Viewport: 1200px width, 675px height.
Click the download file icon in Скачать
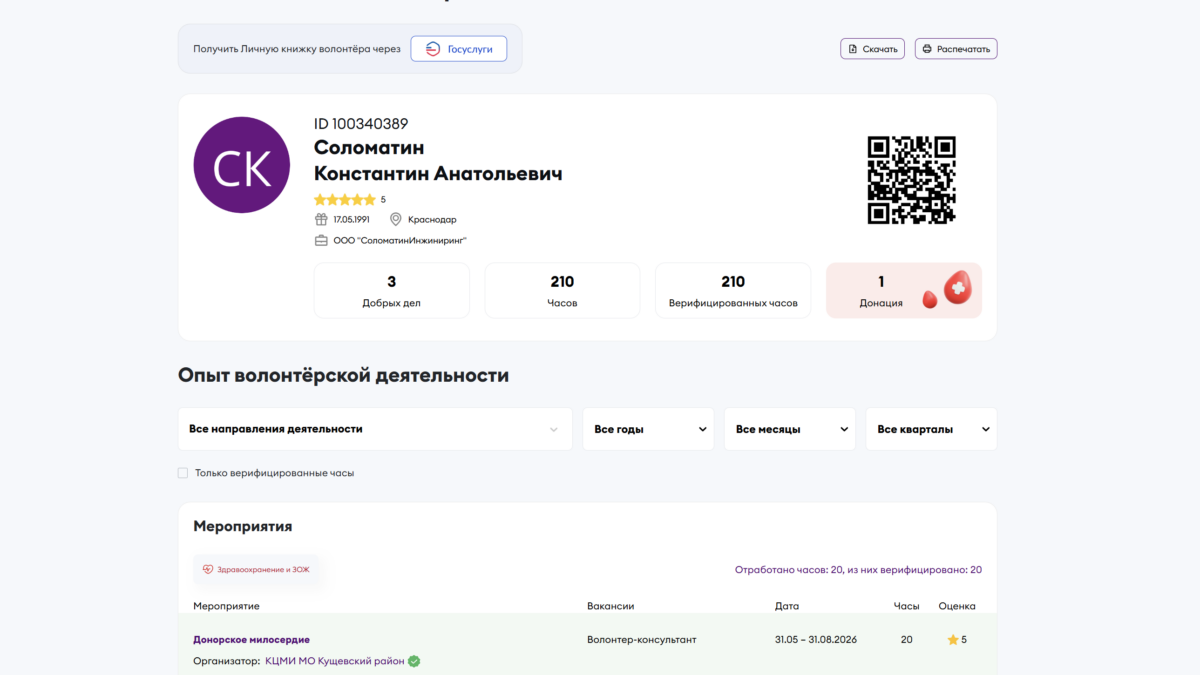(853, 49)
